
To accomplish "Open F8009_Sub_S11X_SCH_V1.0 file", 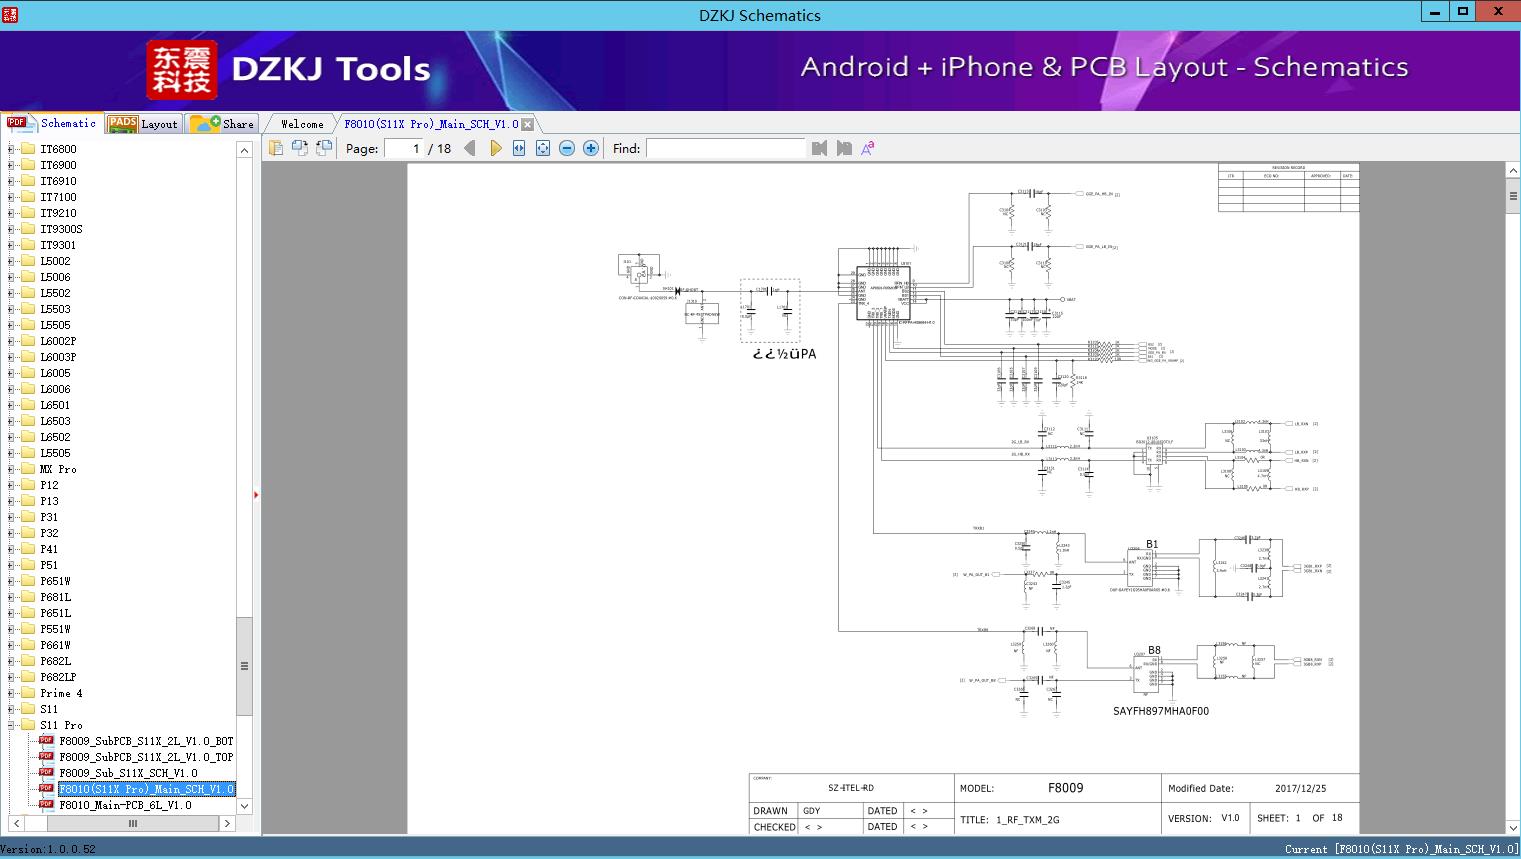I will tap(128, 773).
